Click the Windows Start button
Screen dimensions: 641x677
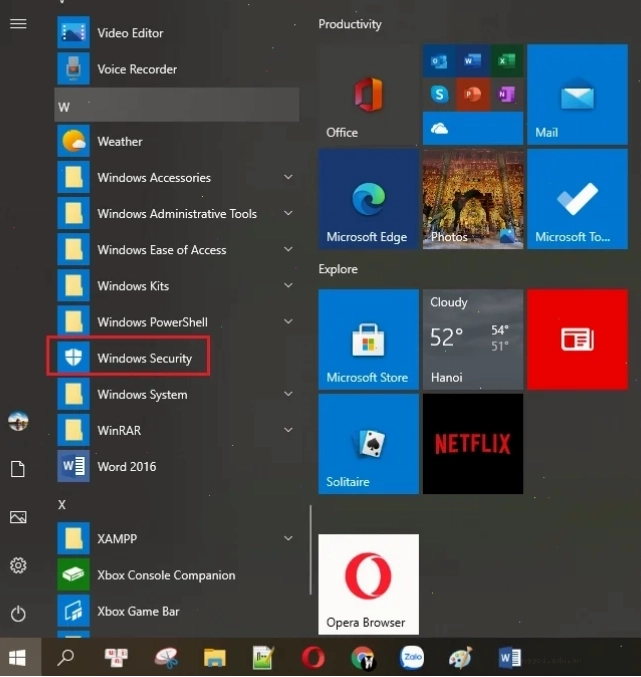coord(18,658)
